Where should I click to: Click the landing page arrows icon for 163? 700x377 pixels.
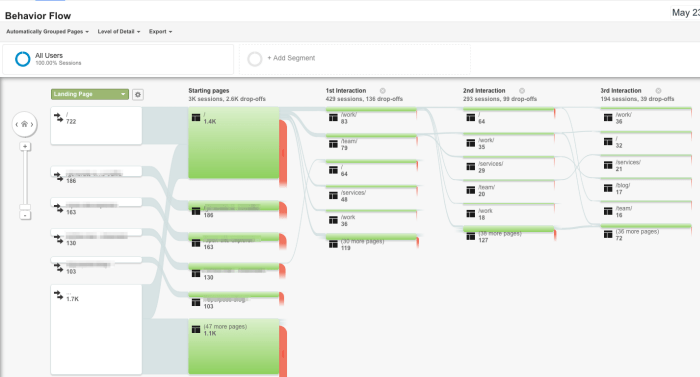[58, 208]
